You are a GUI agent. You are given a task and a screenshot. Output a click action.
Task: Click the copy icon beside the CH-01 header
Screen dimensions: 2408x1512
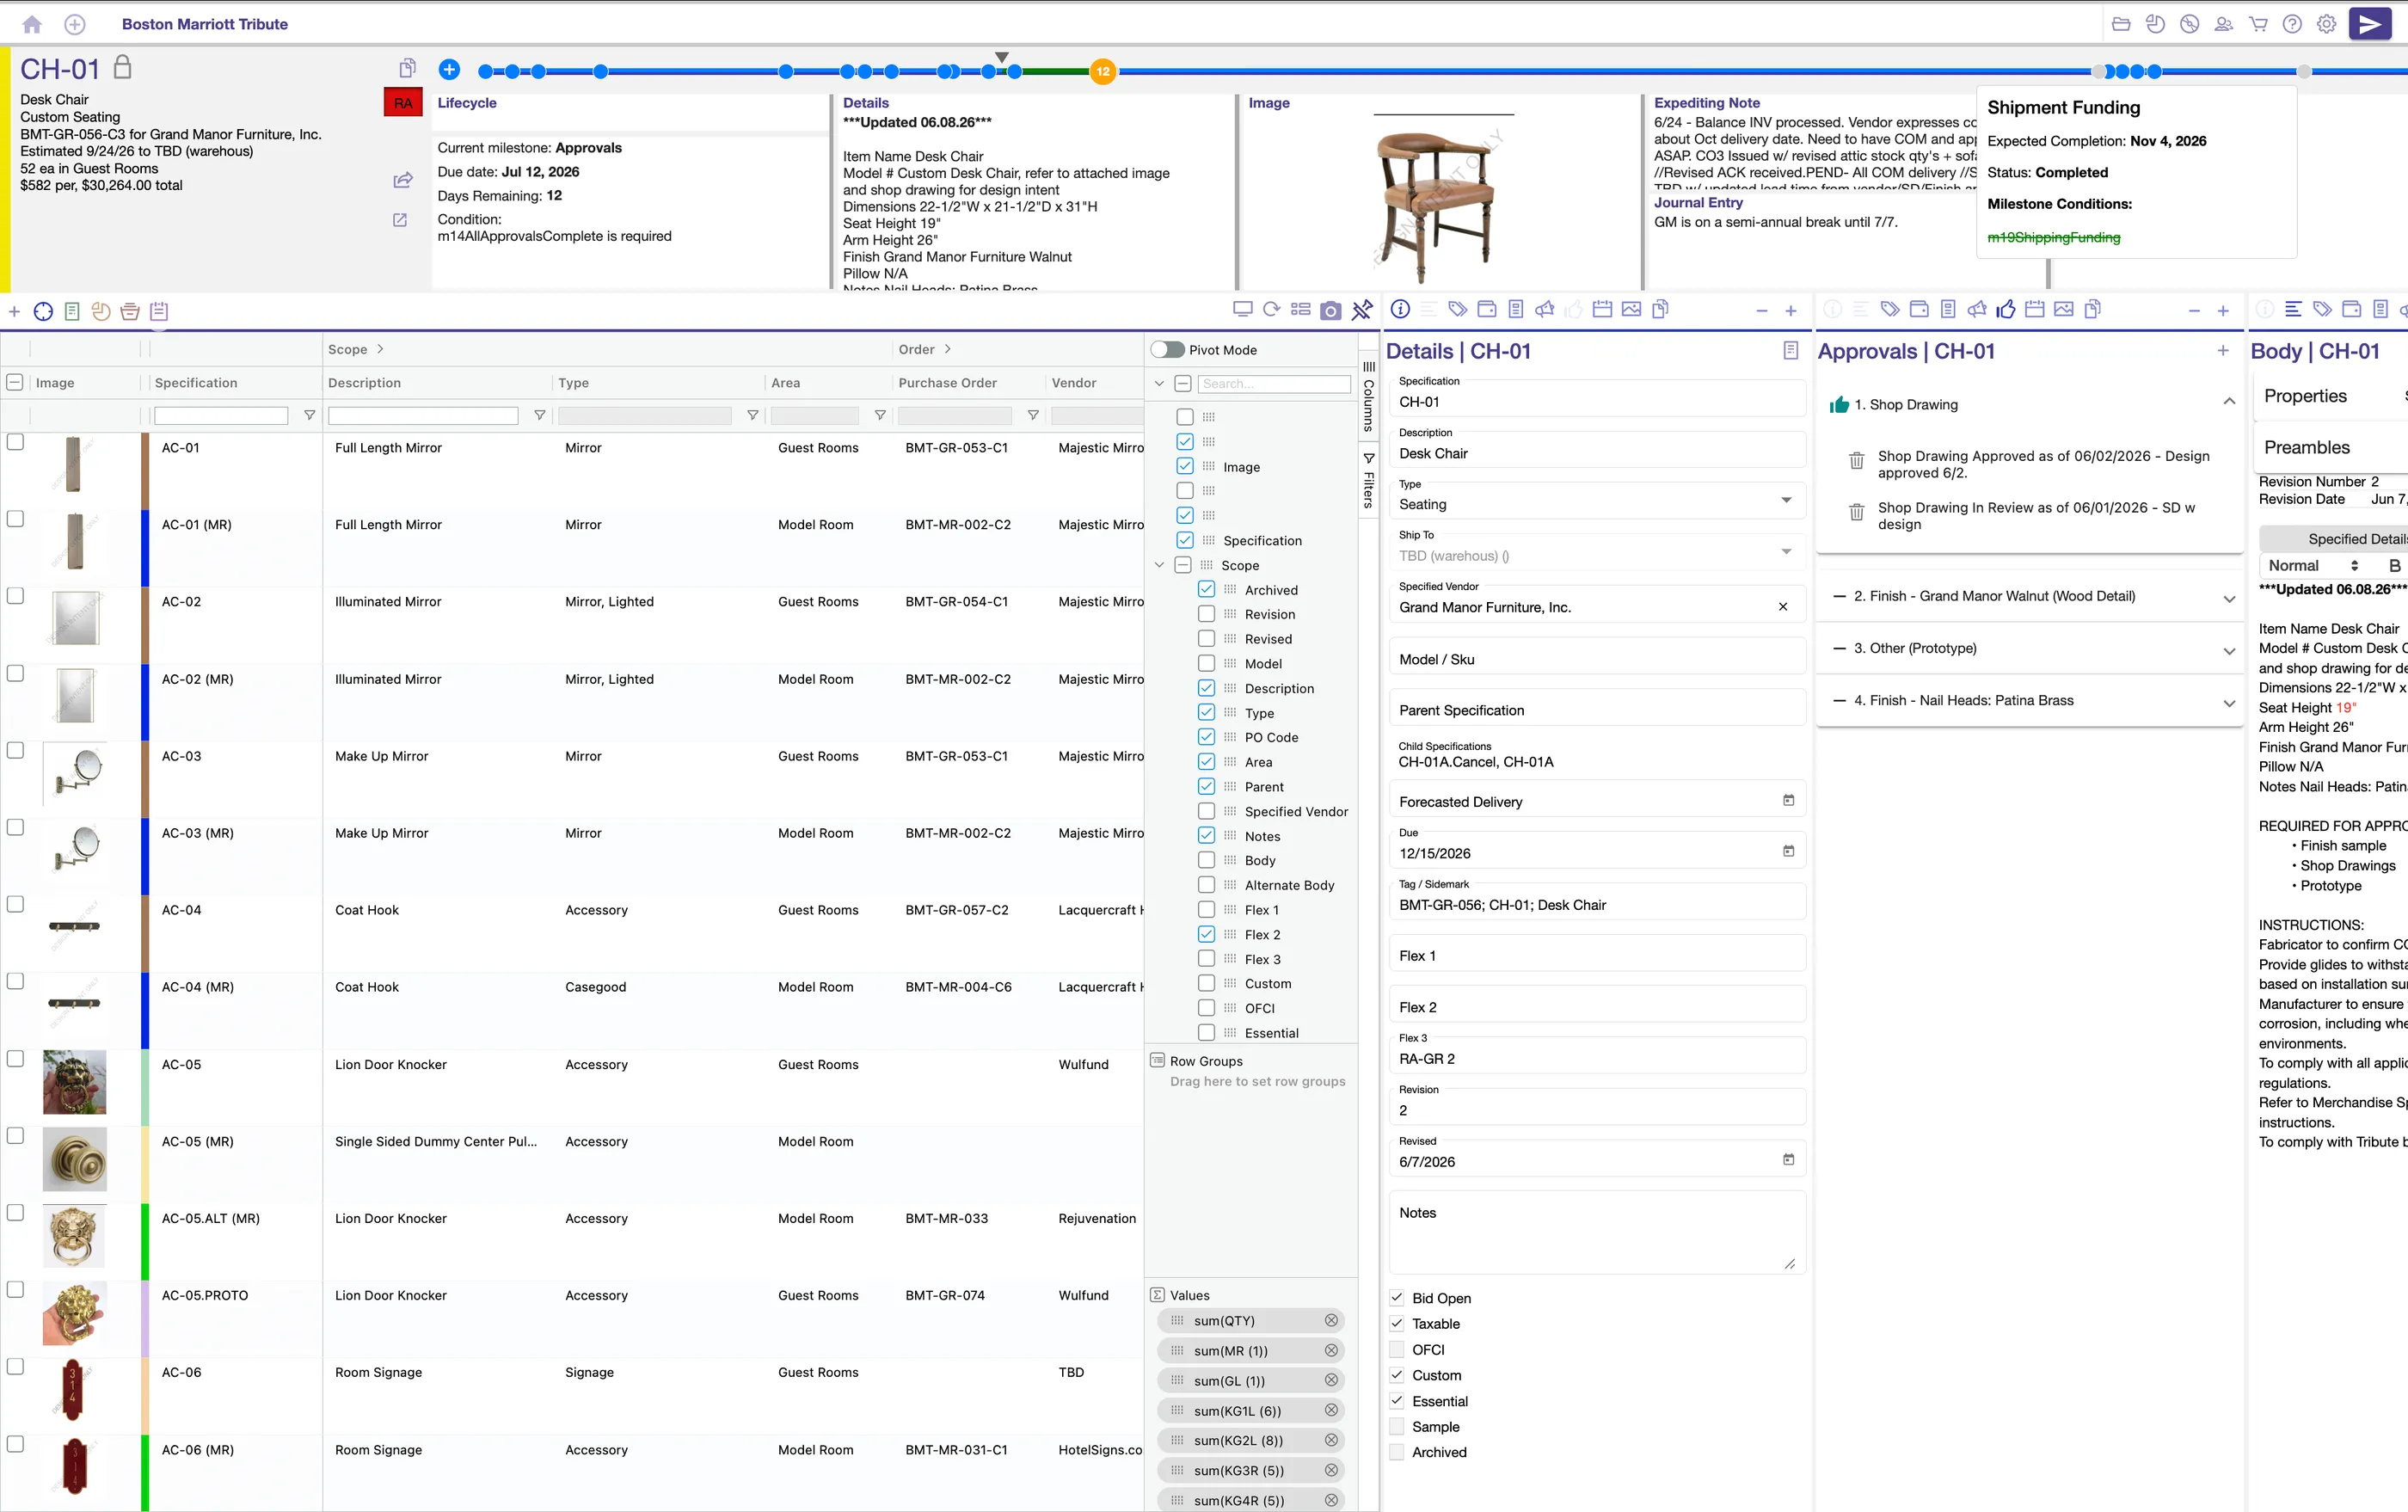407,68
